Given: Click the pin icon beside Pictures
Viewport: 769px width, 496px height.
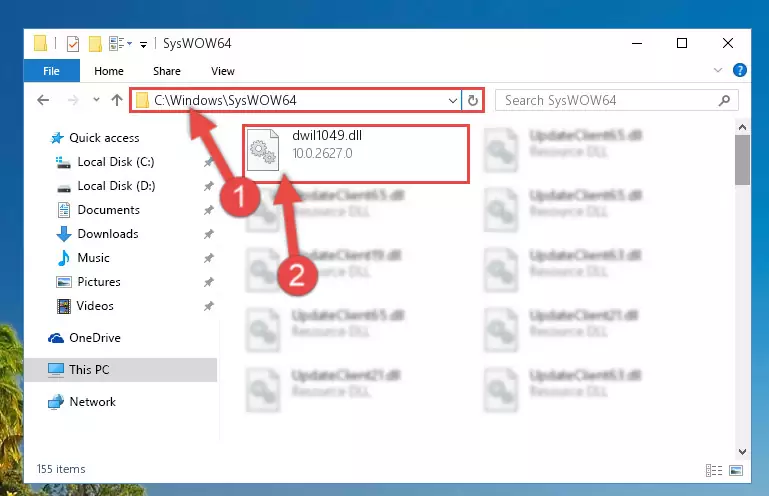Looking at the screenshot, I should (209, 282).
